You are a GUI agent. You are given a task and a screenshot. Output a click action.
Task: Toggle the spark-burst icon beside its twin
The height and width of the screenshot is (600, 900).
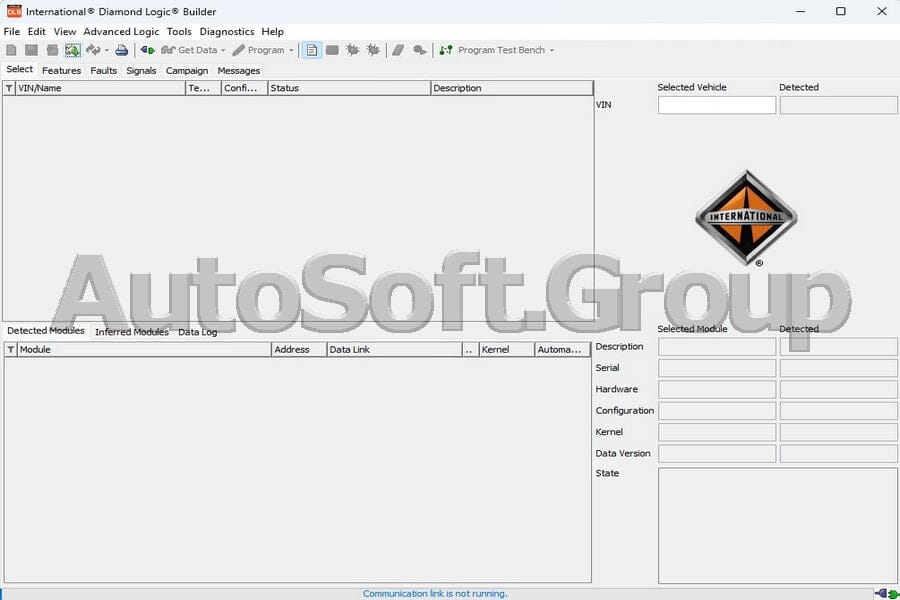pos(372,50)
